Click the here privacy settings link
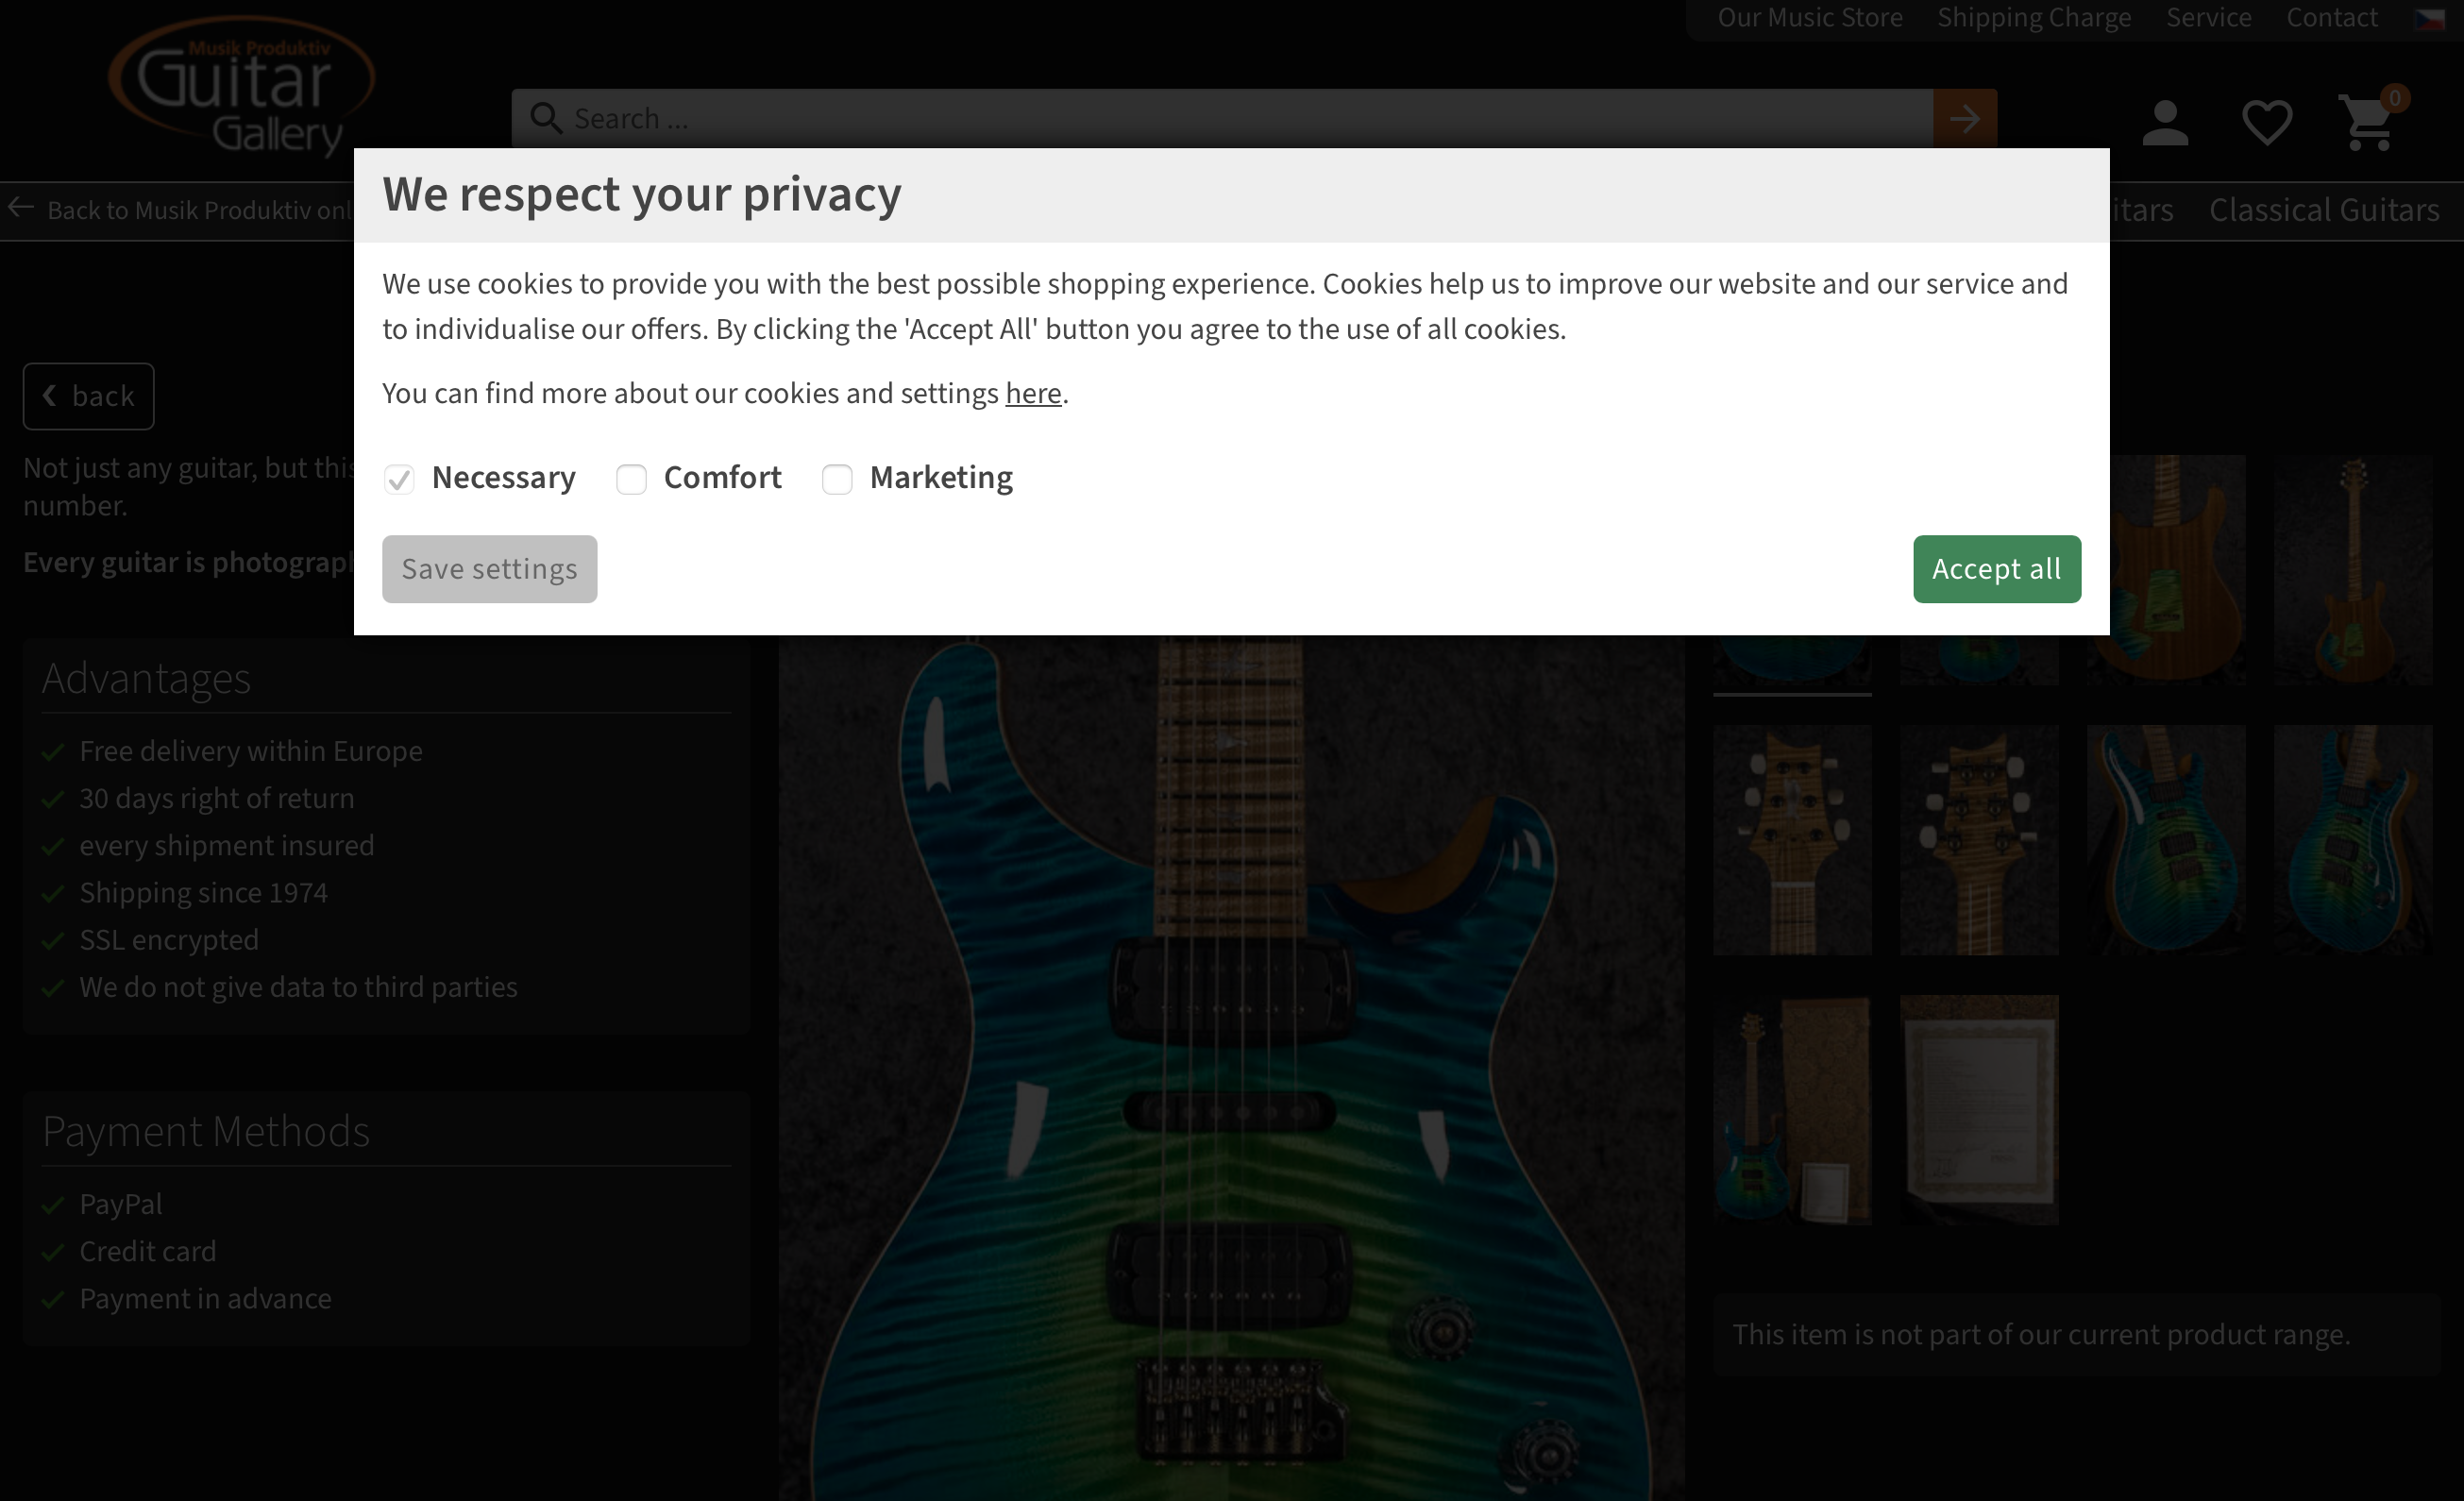This screenshot has height=1501, width=2464. pos(1033,391)
